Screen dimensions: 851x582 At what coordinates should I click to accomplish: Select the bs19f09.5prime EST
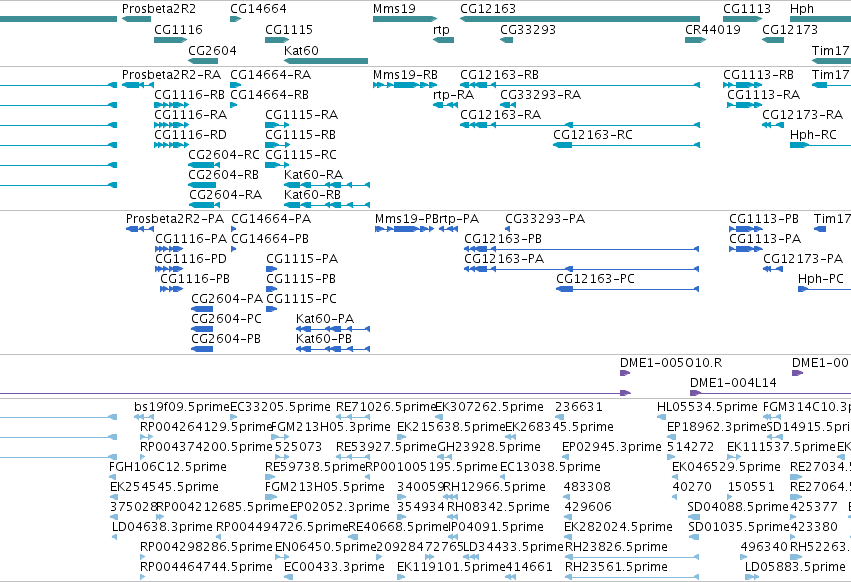[144, 417]
